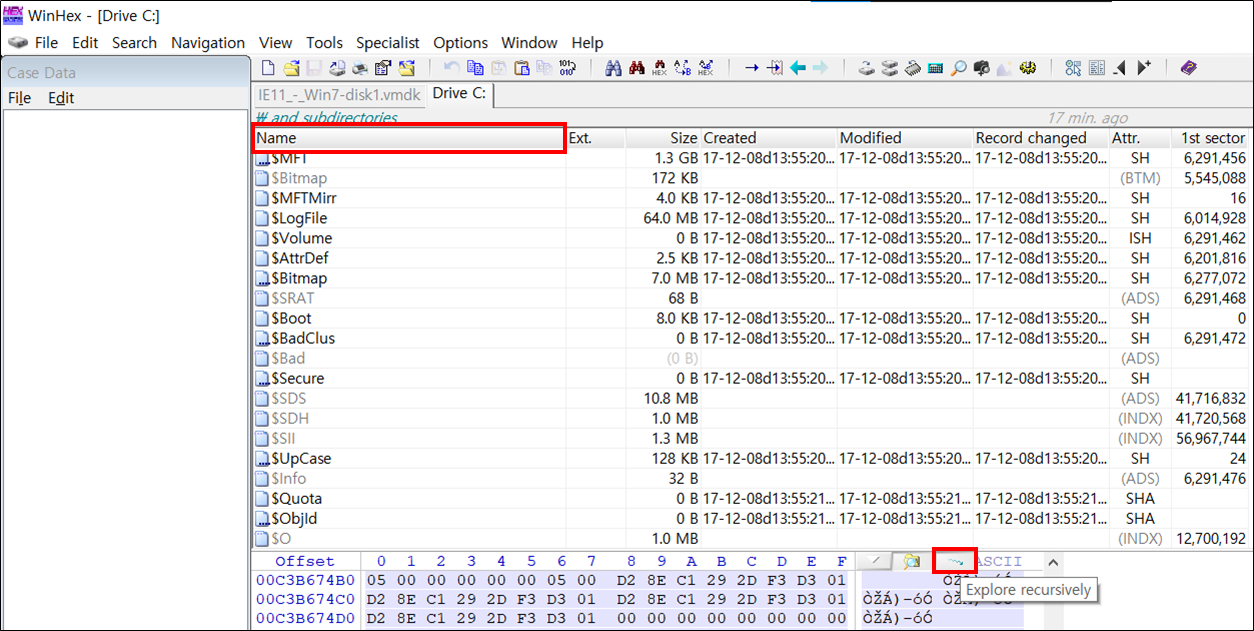Click the Open Disk drive icon
Viewport: 1254px width, 631px height.
pos(866,68)
